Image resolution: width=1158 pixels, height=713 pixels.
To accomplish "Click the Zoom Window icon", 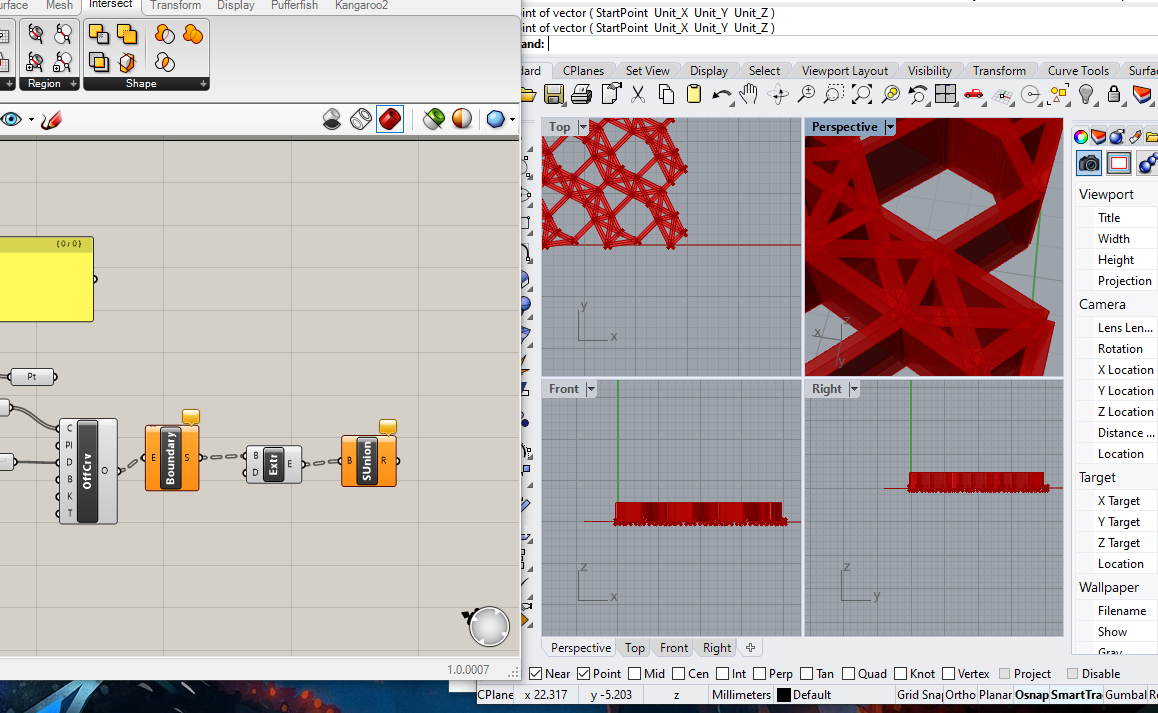I will pos(834,95).
